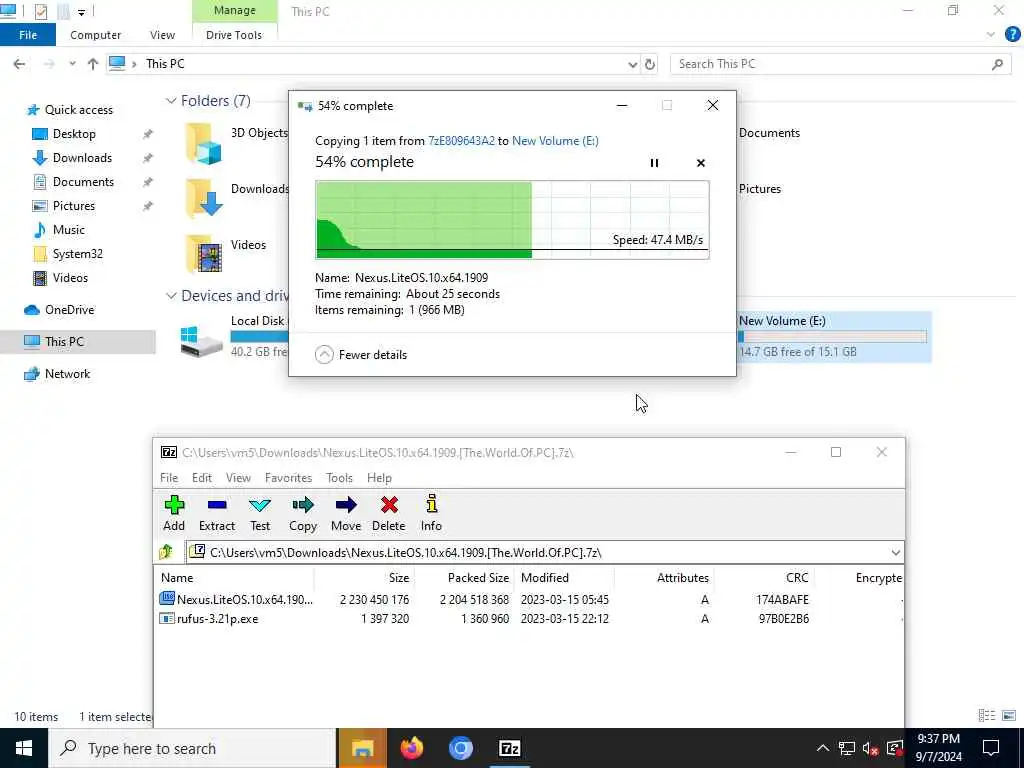This screenshot has width=1024, height=768.
Task: Open Info in 7-Zip toolbar
Action: point(431,504)
